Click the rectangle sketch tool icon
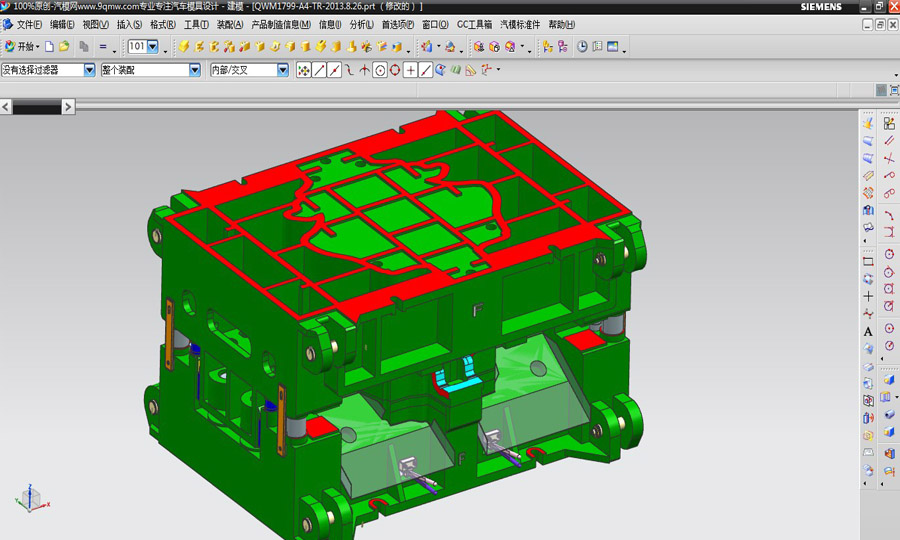 pos(868,261)
